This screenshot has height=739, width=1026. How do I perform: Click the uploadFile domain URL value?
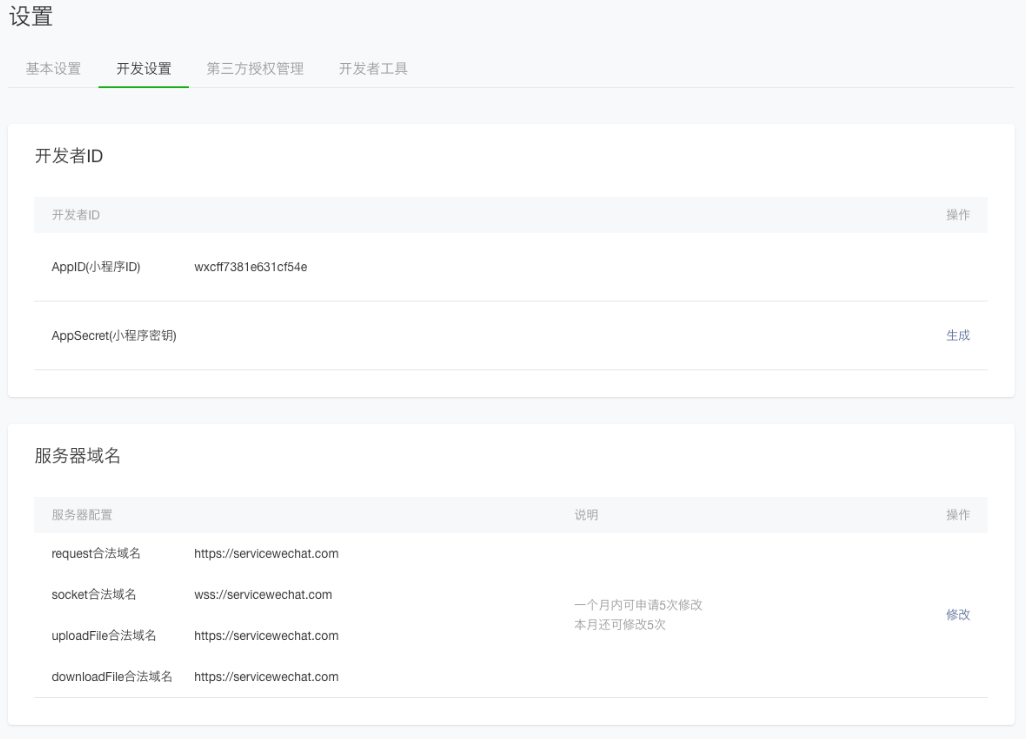coord(266,636)
